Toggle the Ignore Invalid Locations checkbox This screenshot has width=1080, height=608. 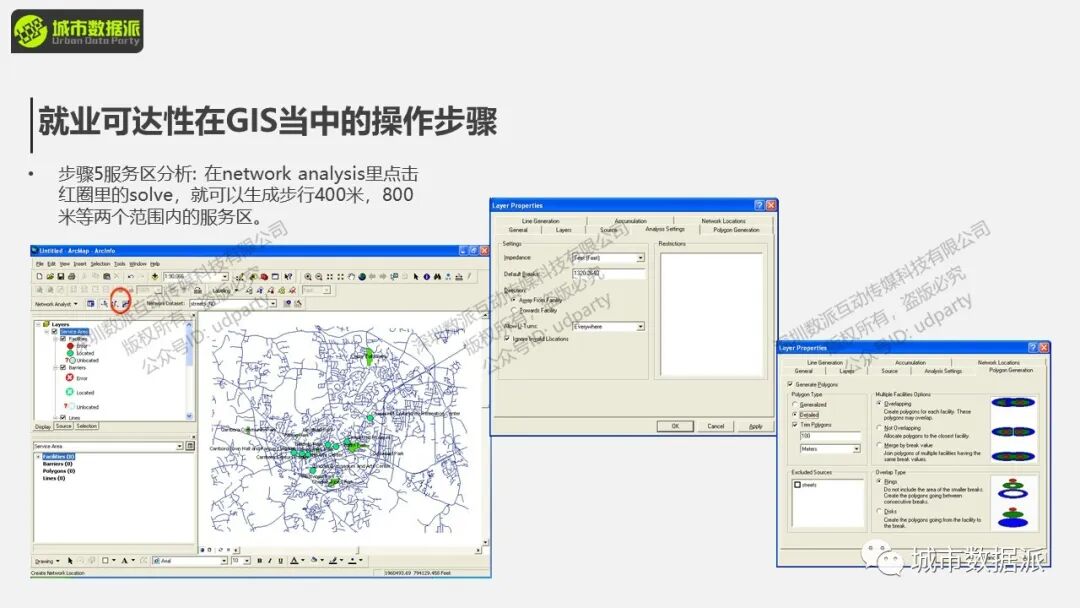[x=507, y=338]
